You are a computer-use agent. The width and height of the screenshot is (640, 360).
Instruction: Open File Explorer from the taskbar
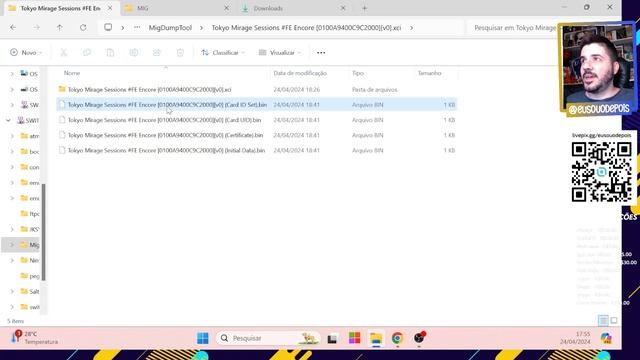tap(376, 338)
